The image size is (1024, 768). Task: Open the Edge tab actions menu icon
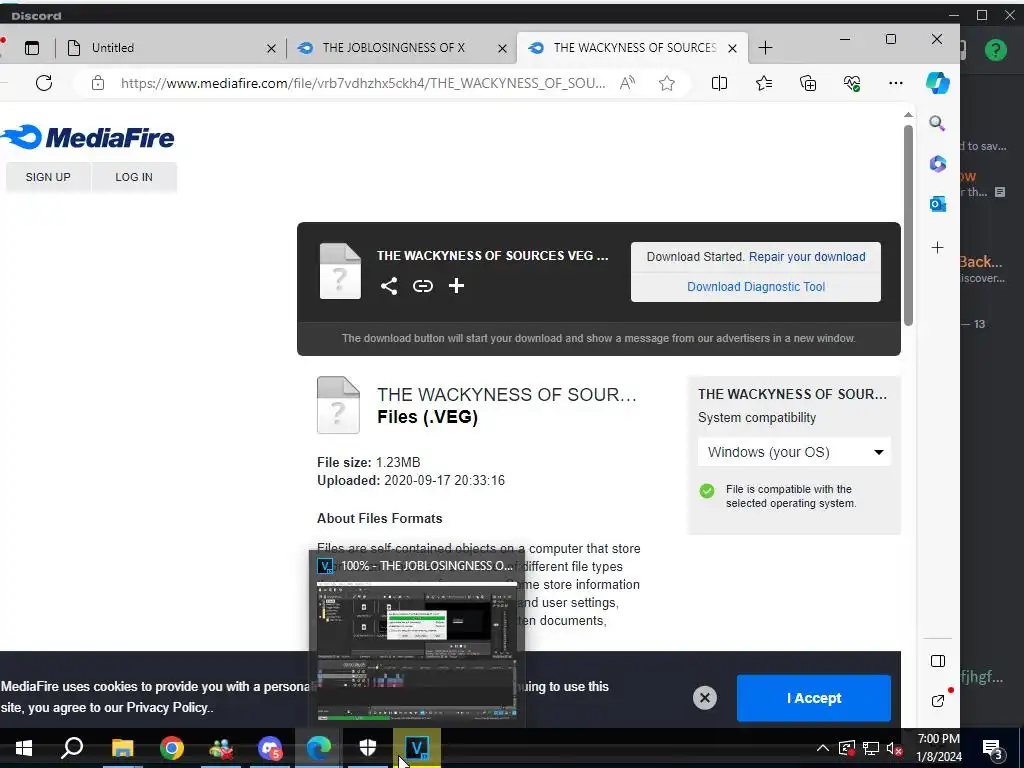32,48
